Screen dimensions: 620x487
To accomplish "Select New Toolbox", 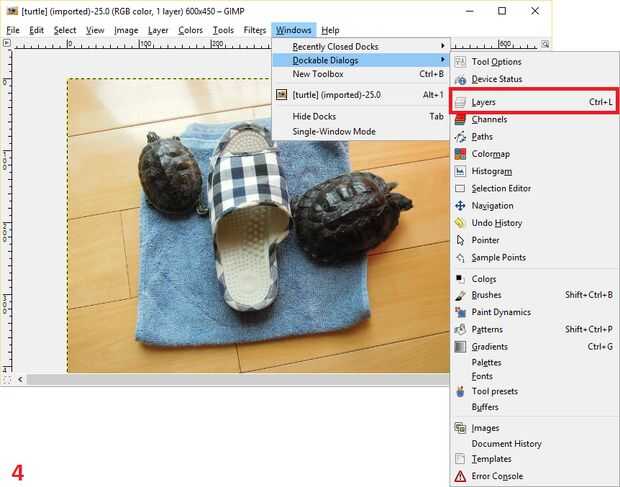I will tap(361, 74).
